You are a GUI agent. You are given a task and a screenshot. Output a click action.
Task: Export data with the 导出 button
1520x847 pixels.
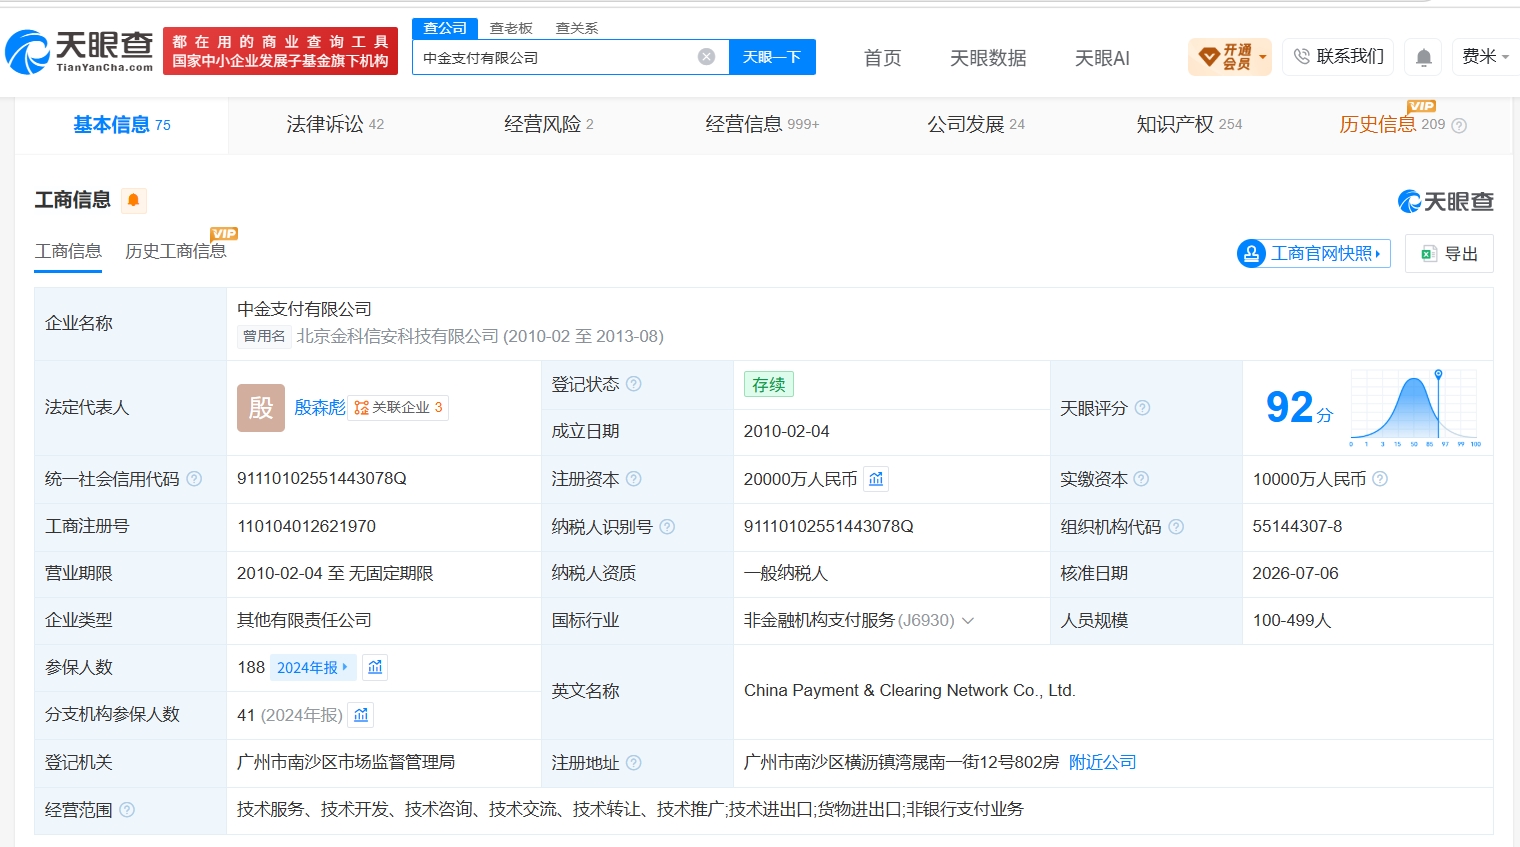click(x=1449, y=254)
